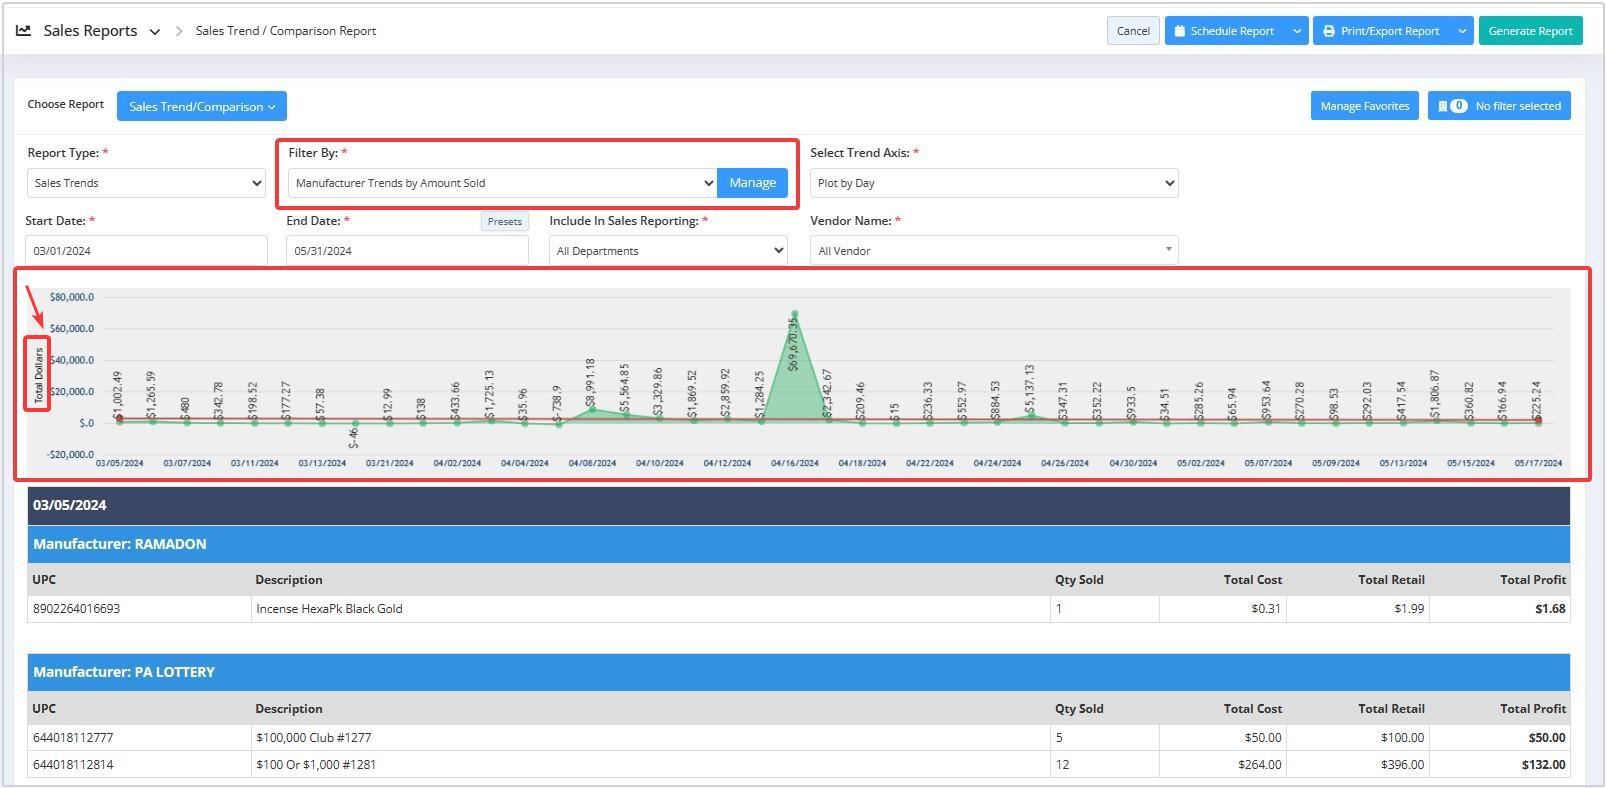Expand the Sales Reports chevron menu
This screenshot has height=788, width=1606.
point(155,32)
